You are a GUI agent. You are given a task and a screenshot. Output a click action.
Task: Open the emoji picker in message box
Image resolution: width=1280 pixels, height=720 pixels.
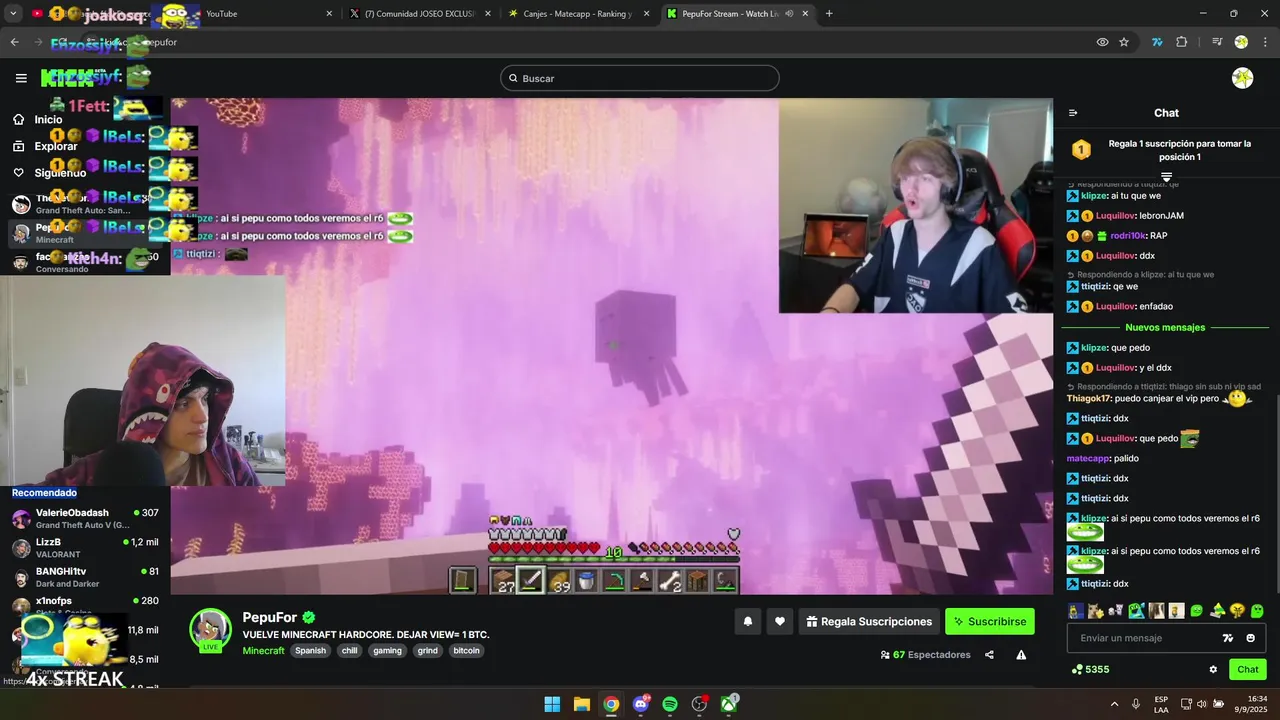point(1251,638)
